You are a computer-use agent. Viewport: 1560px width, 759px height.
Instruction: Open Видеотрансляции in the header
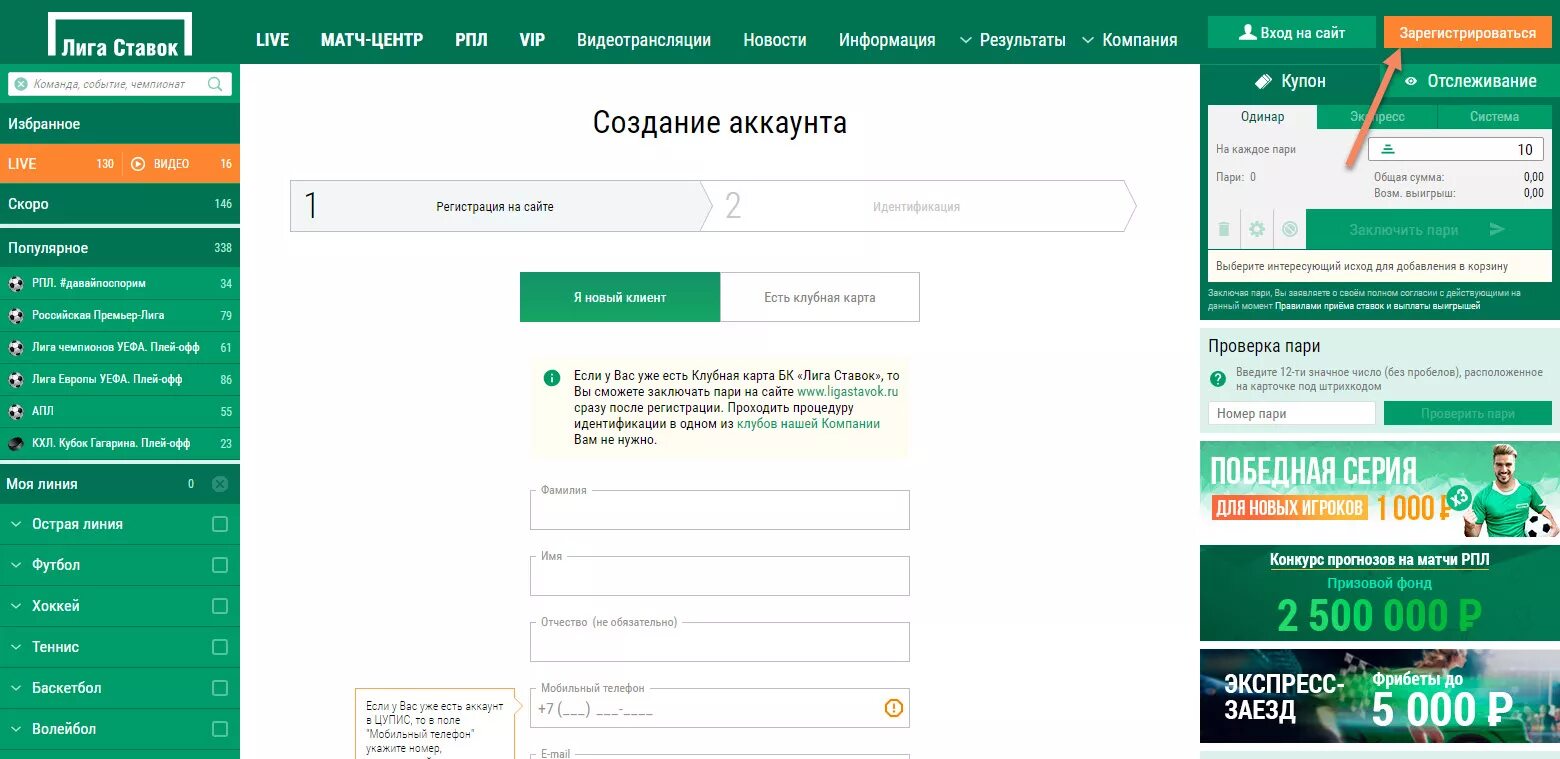tap(644, 40)
